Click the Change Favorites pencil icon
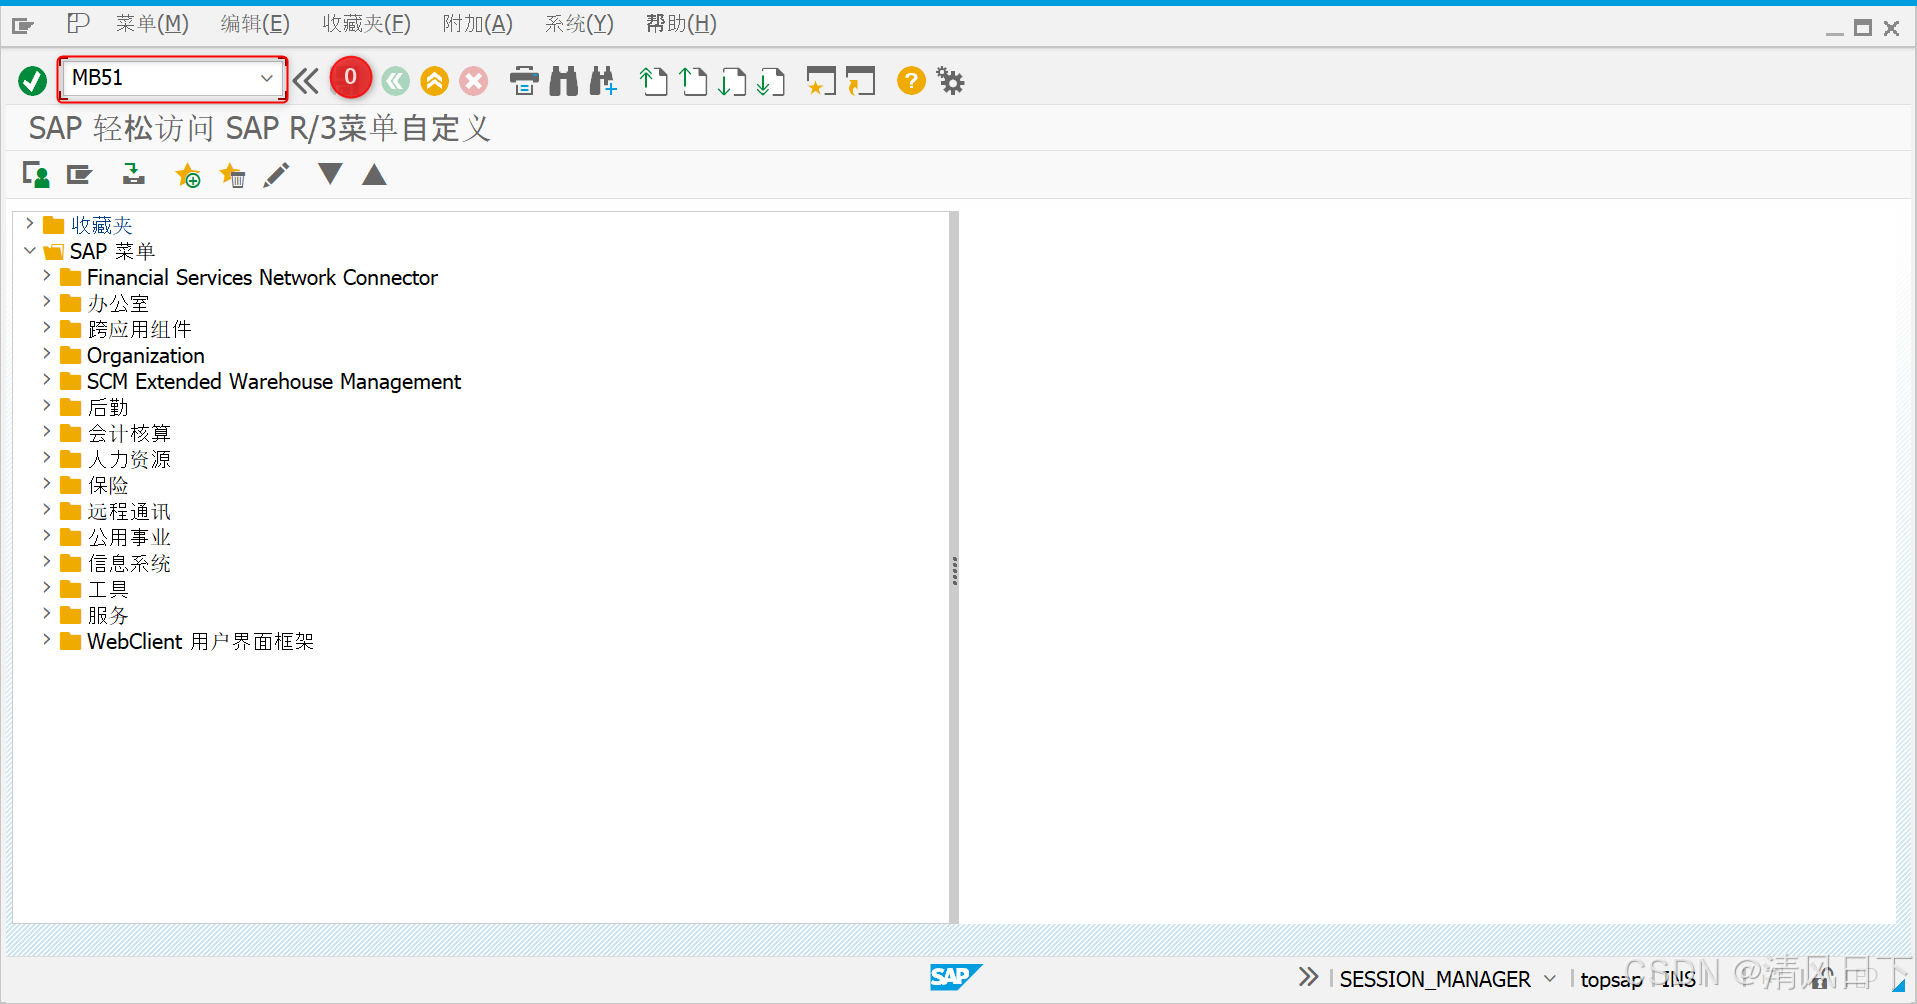1917x1004 pixels. tap(277, 176)
